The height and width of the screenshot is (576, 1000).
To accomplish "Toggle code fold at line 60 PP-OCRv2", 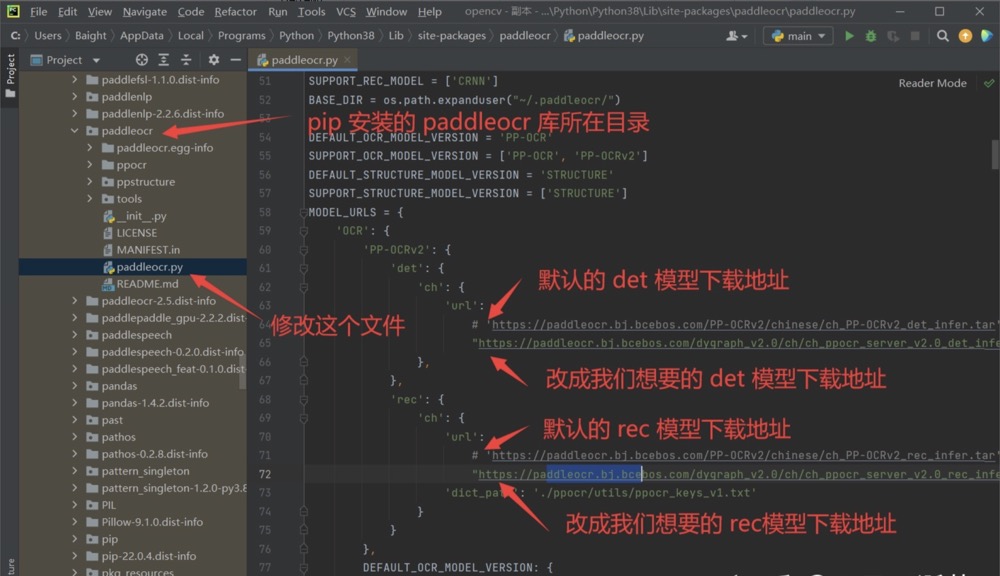I will tap(304, 250).
